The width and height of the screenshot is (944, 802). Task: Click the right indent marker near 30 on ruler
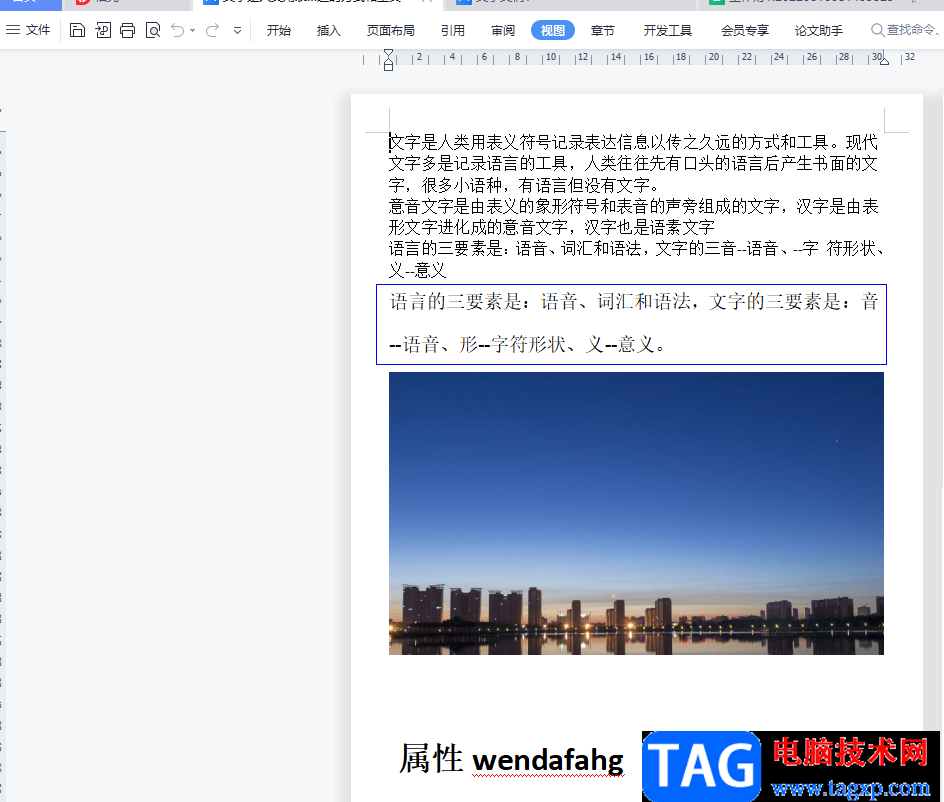point(884,61)
